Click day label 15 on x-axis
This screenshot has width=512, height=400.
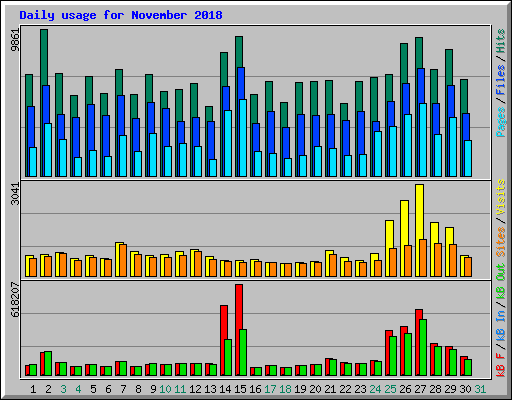(x=240, y=389)
